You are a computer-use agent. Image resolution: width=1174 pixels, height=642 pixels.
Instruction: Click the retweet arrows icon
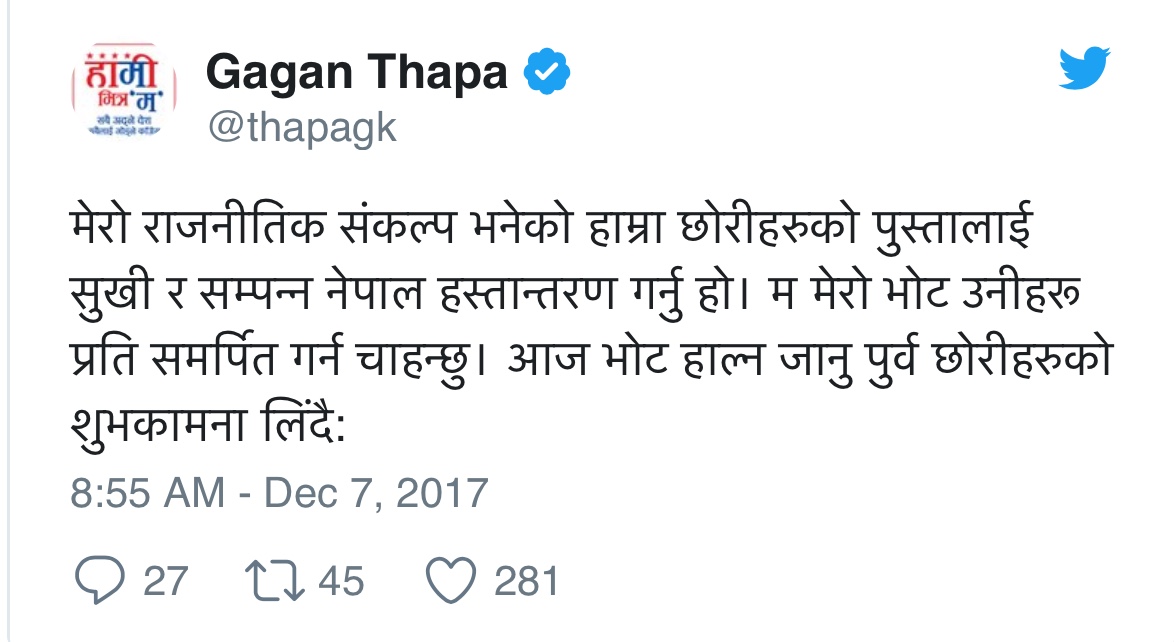pyautogui.click(x=272, y=581)
